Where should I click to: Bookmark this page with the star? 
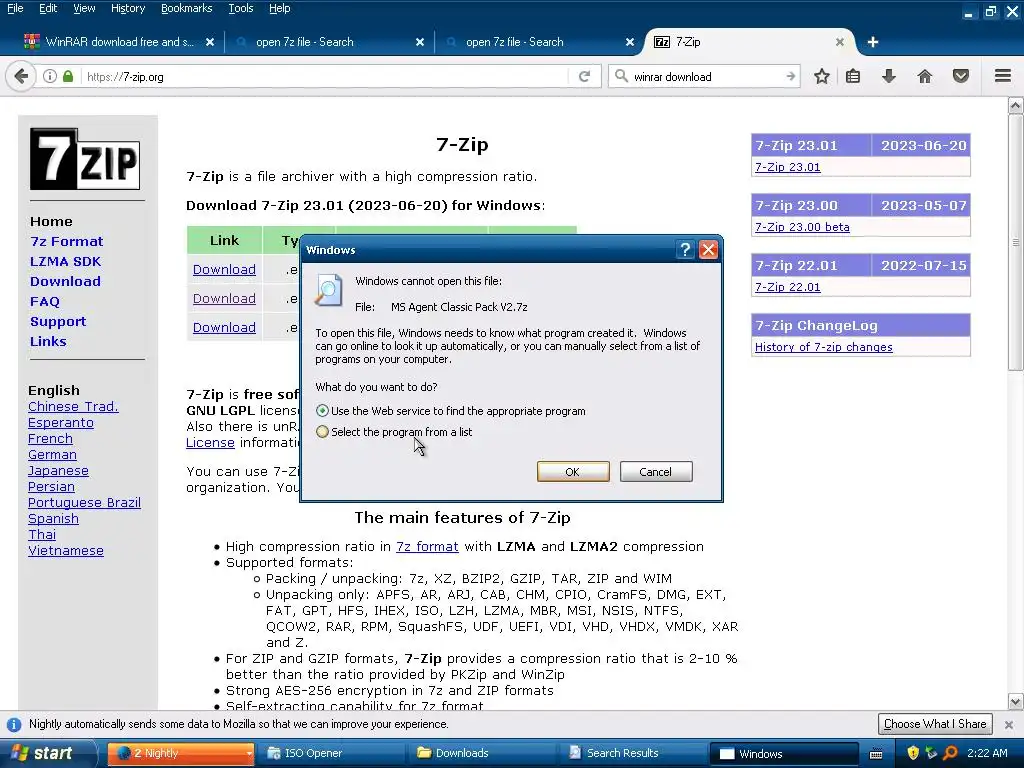822,76
